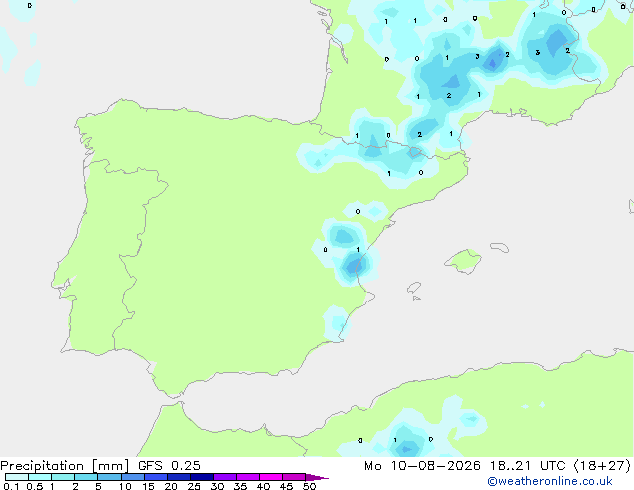The height and width of the screenshot is (490, 634).
Task: Select the 5–10 mm legend color swatch
Action: (109, 477)
